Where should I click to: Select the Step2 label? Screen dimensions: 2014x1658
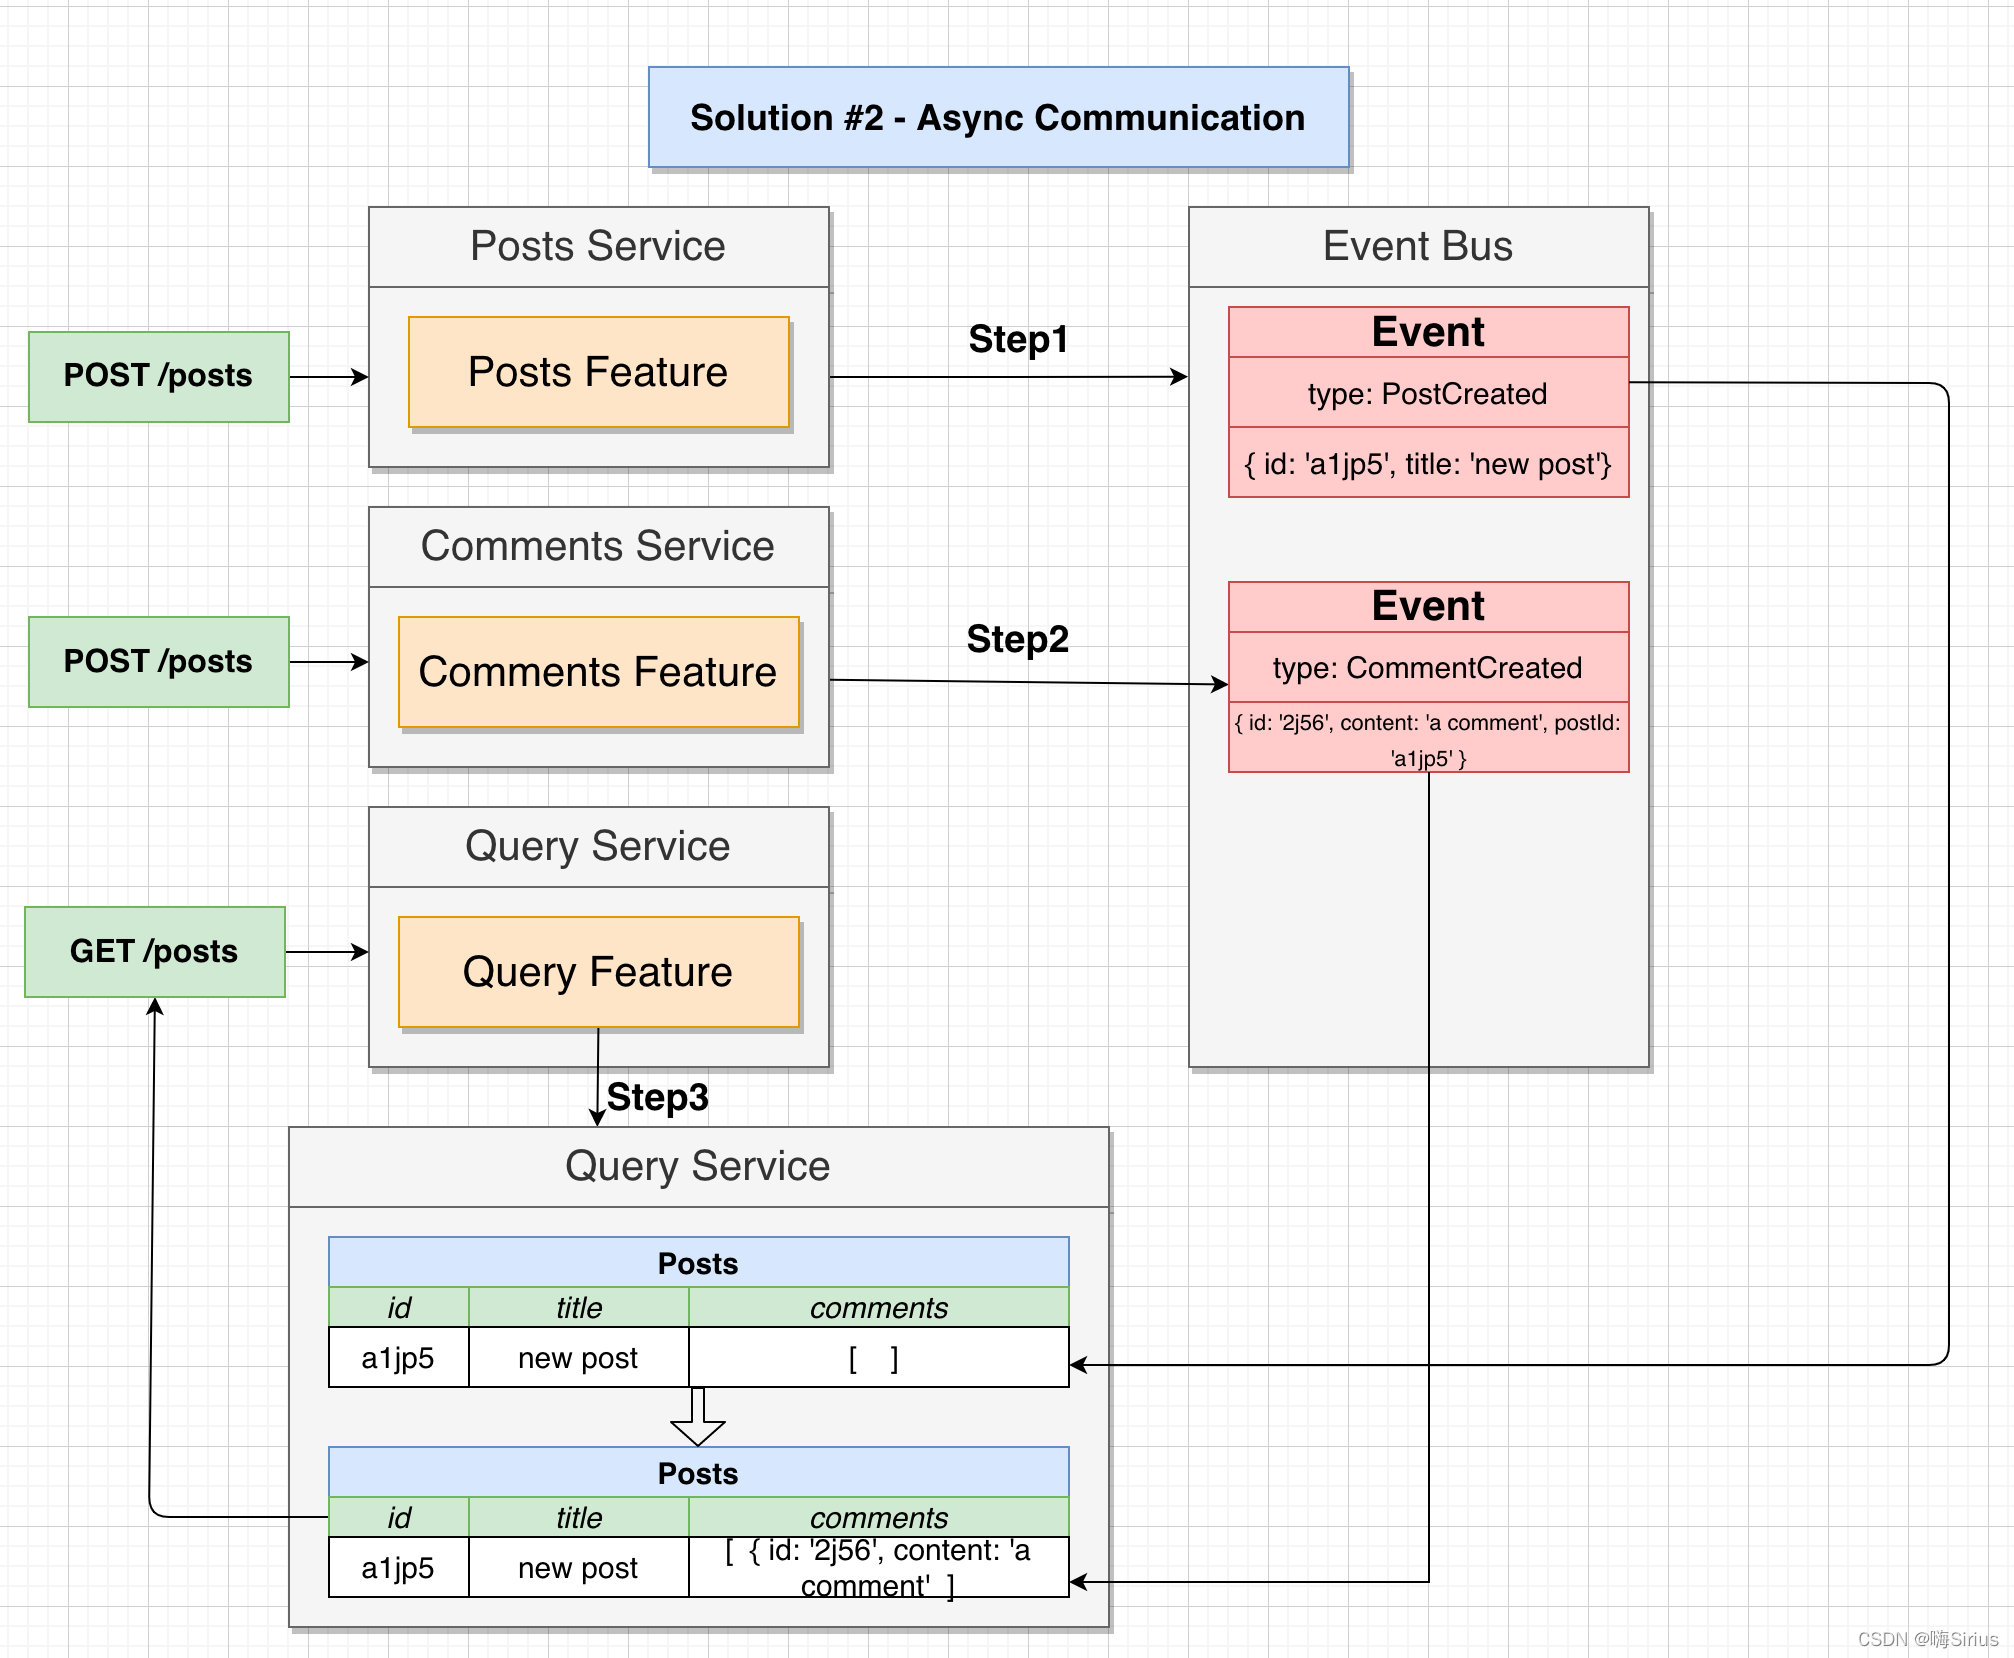pos(1017,639)
